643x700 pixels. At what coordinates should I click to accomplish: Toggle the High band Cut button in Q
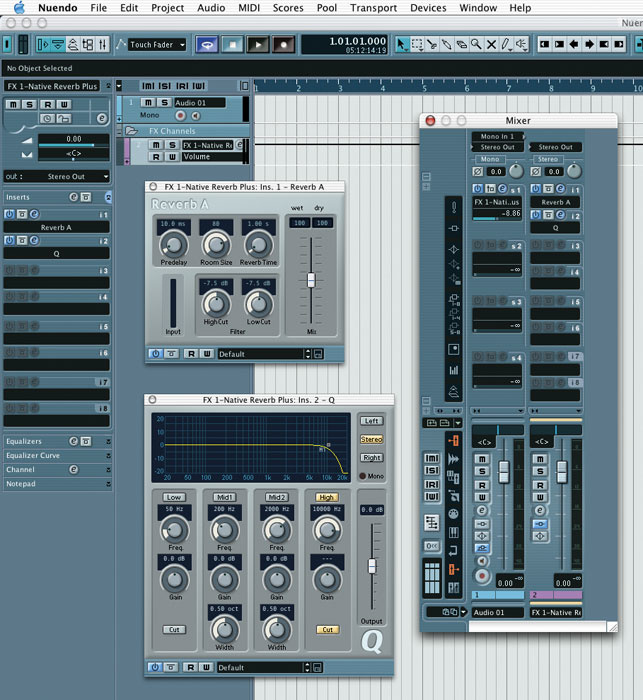pos(327,629)
